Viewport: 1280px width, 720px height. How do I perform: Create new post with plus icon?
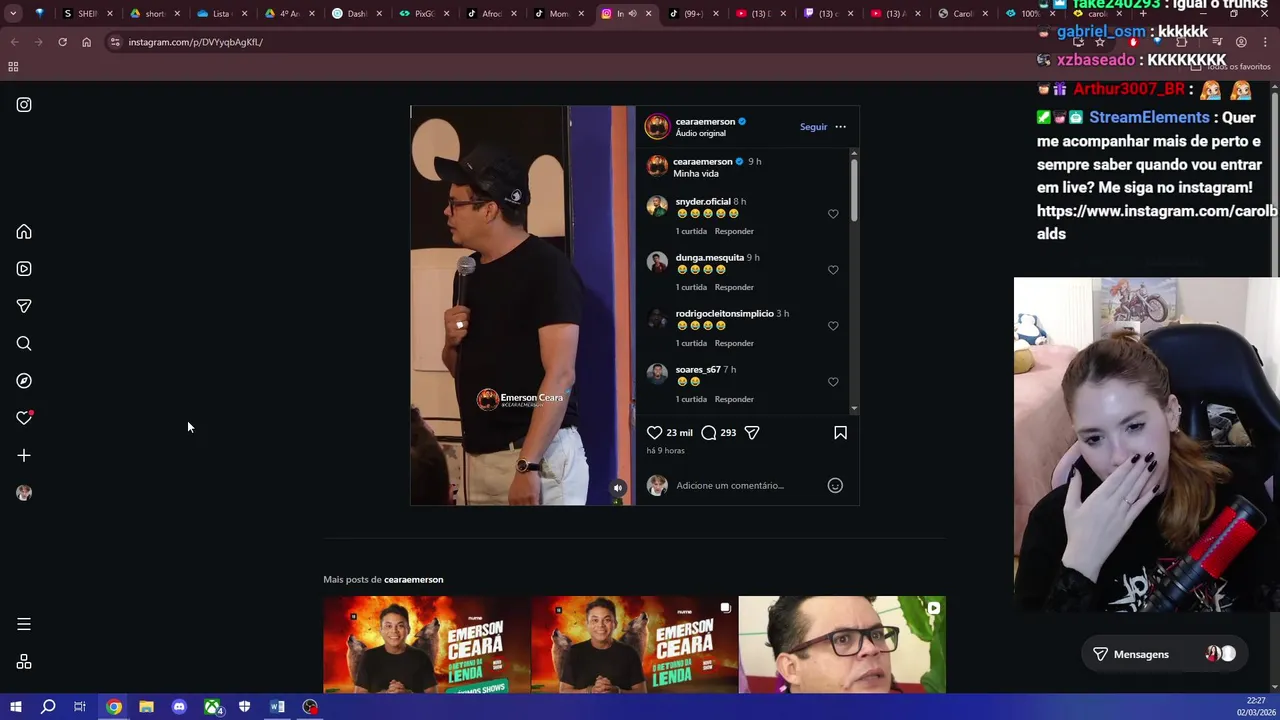tap(24, 456)
